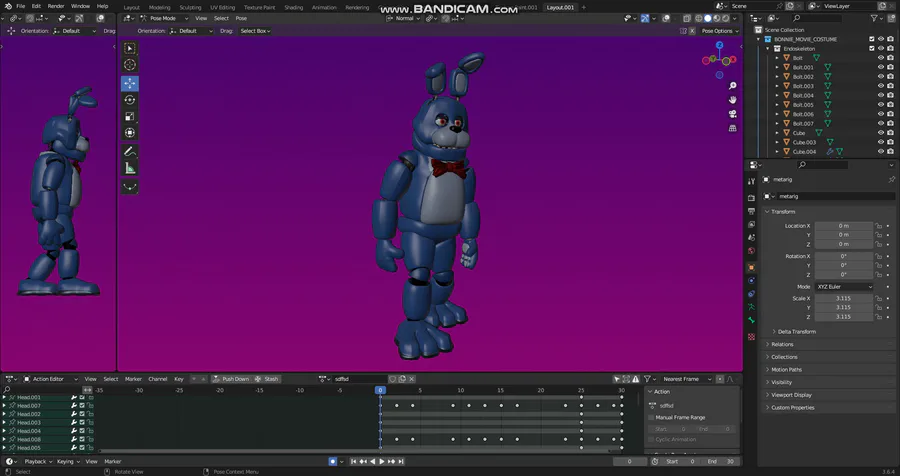Expand the Head.003 channel

pos(5,423)
